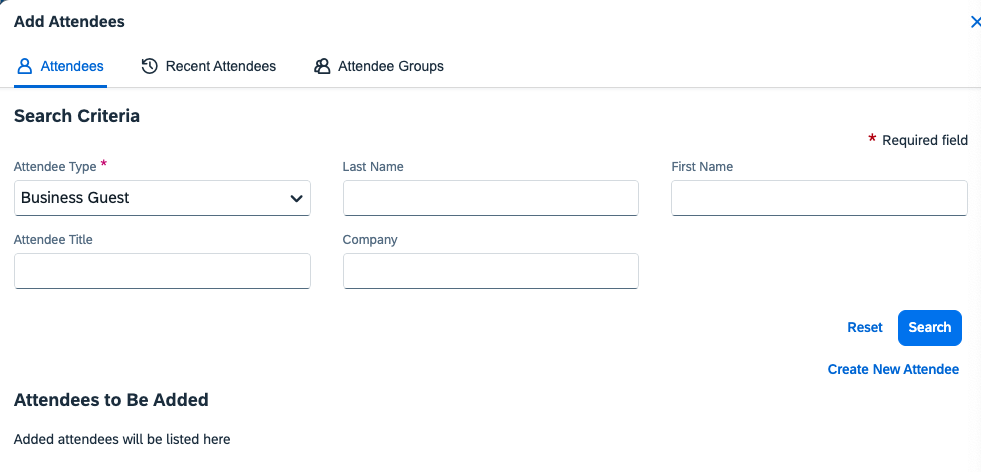
Task: Click the 'Search Criteria' heading
Action: click(77, 116)
